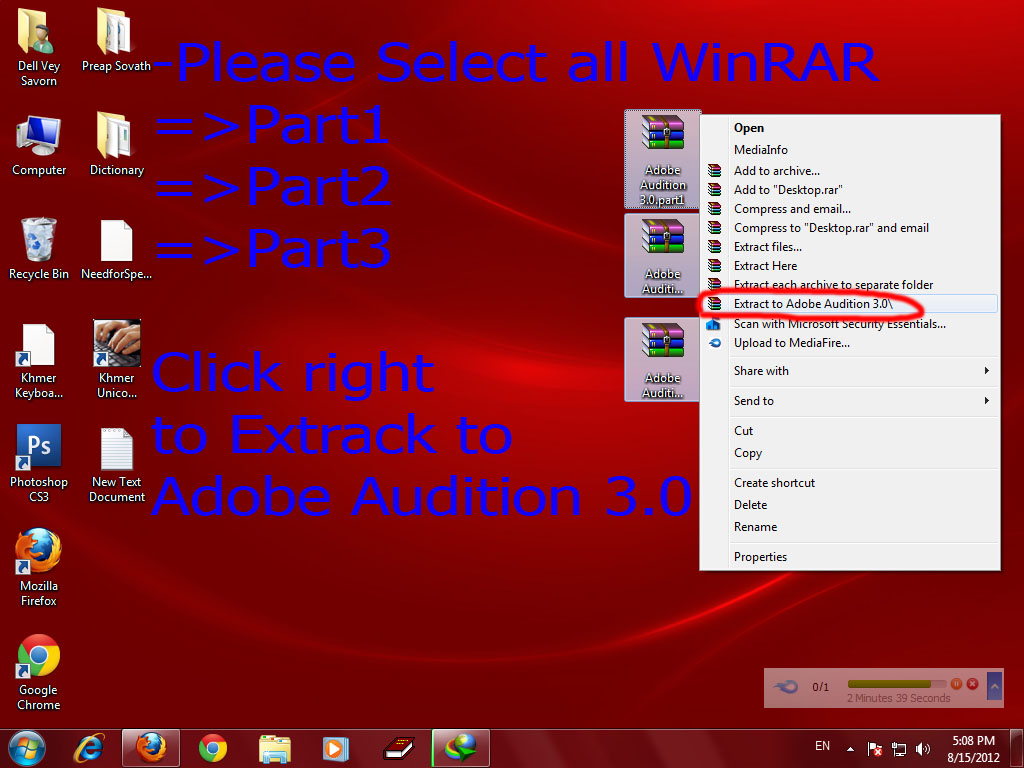
Task: Pause the MediaFire upload
Action: [x=956, y=684]
